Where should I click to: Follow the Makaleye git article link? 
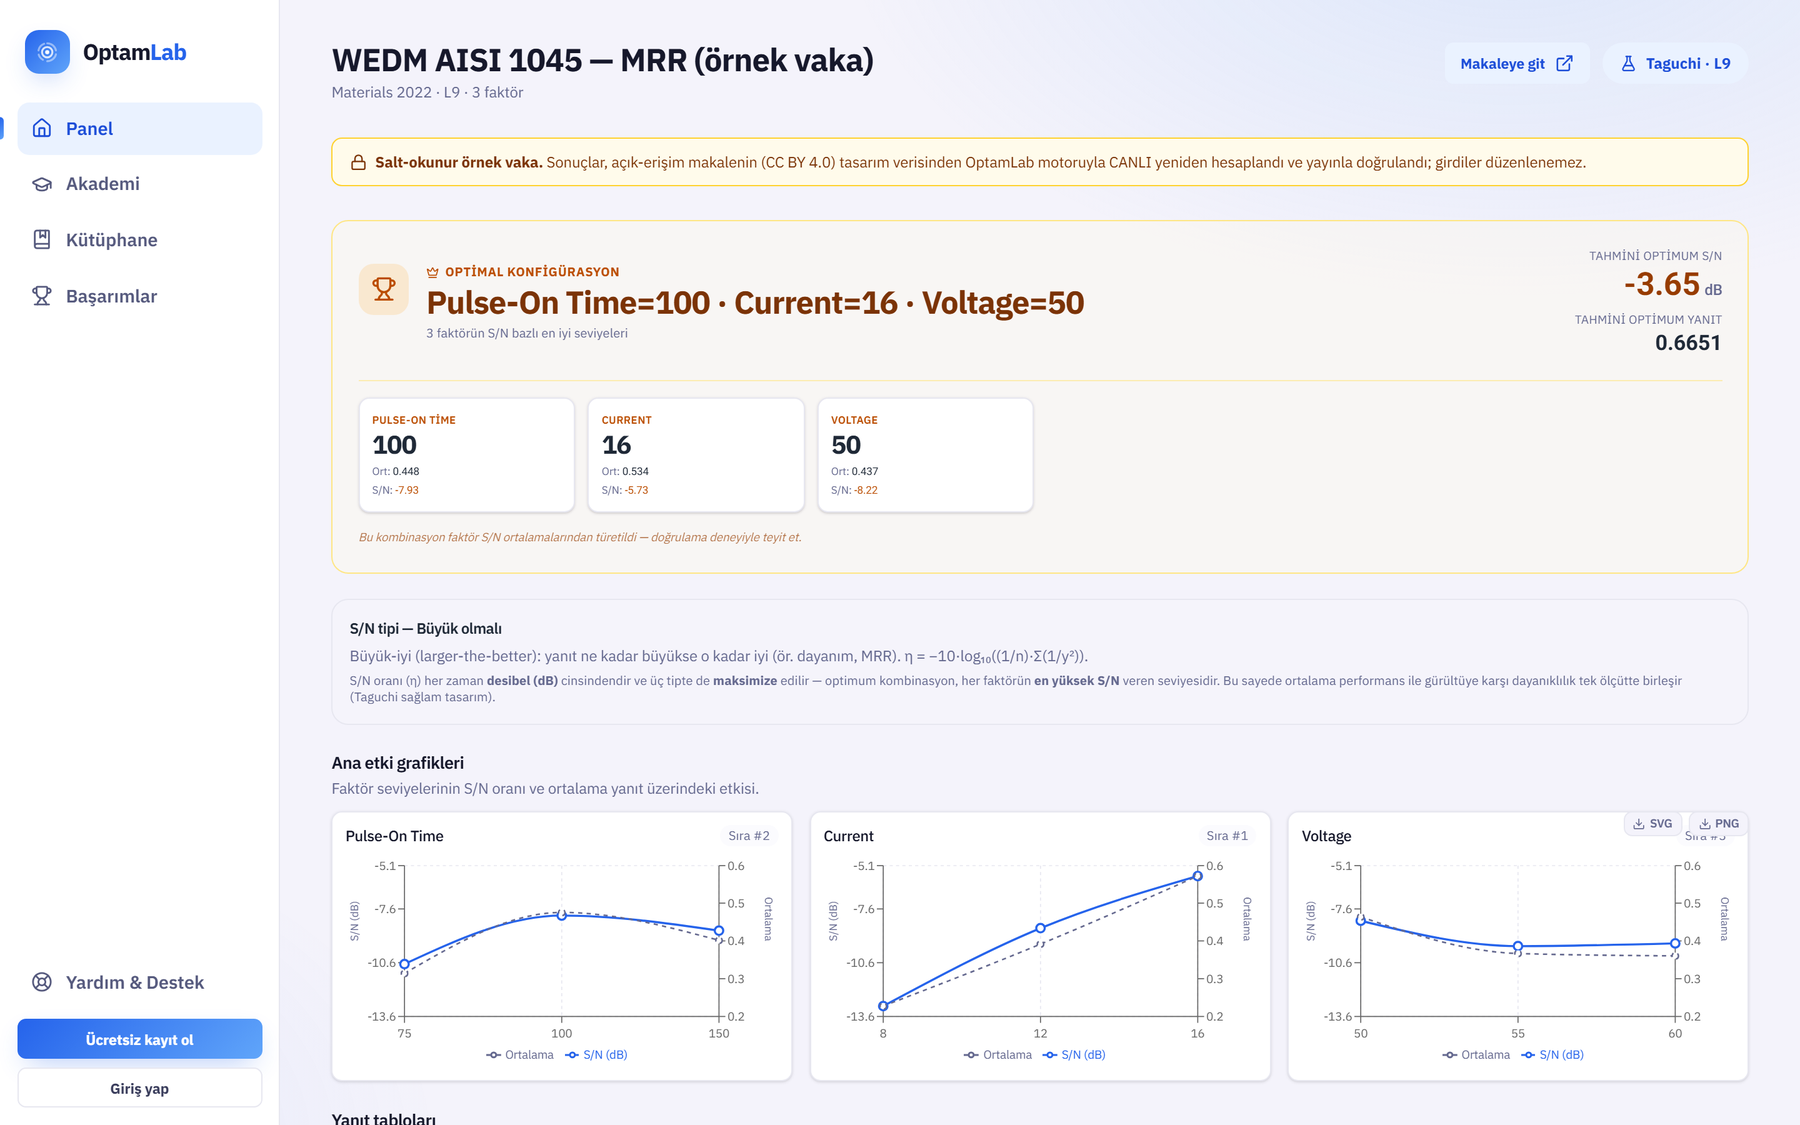pyautogui.click(x=1516, y=64)
